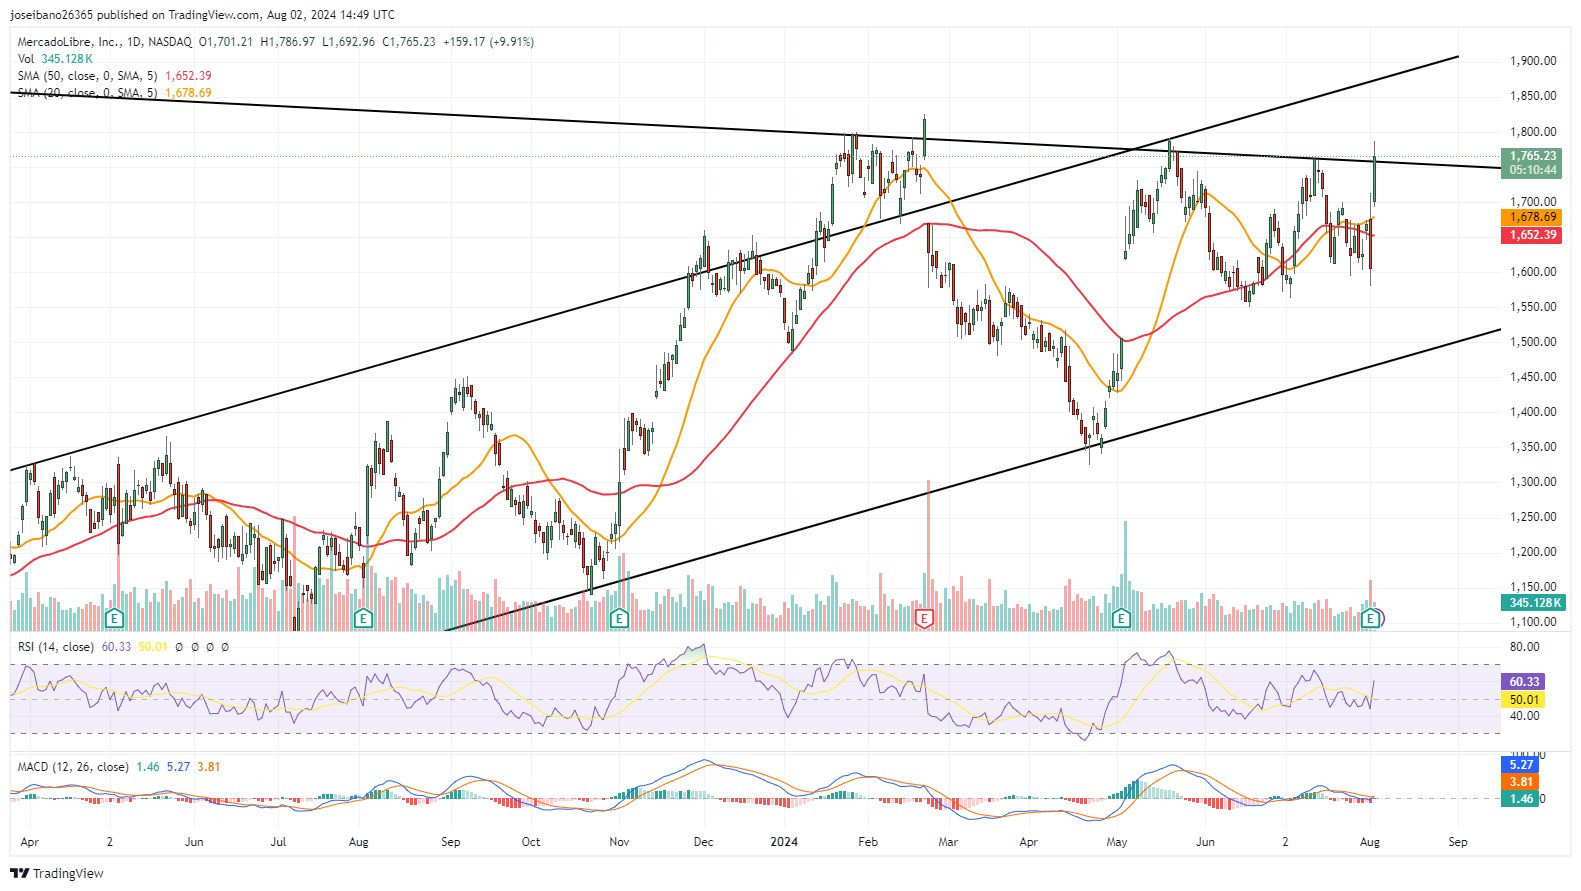Click the red earnings marker in February 2024
Viewport: 1581px width, 891px height.
[924, 619]
